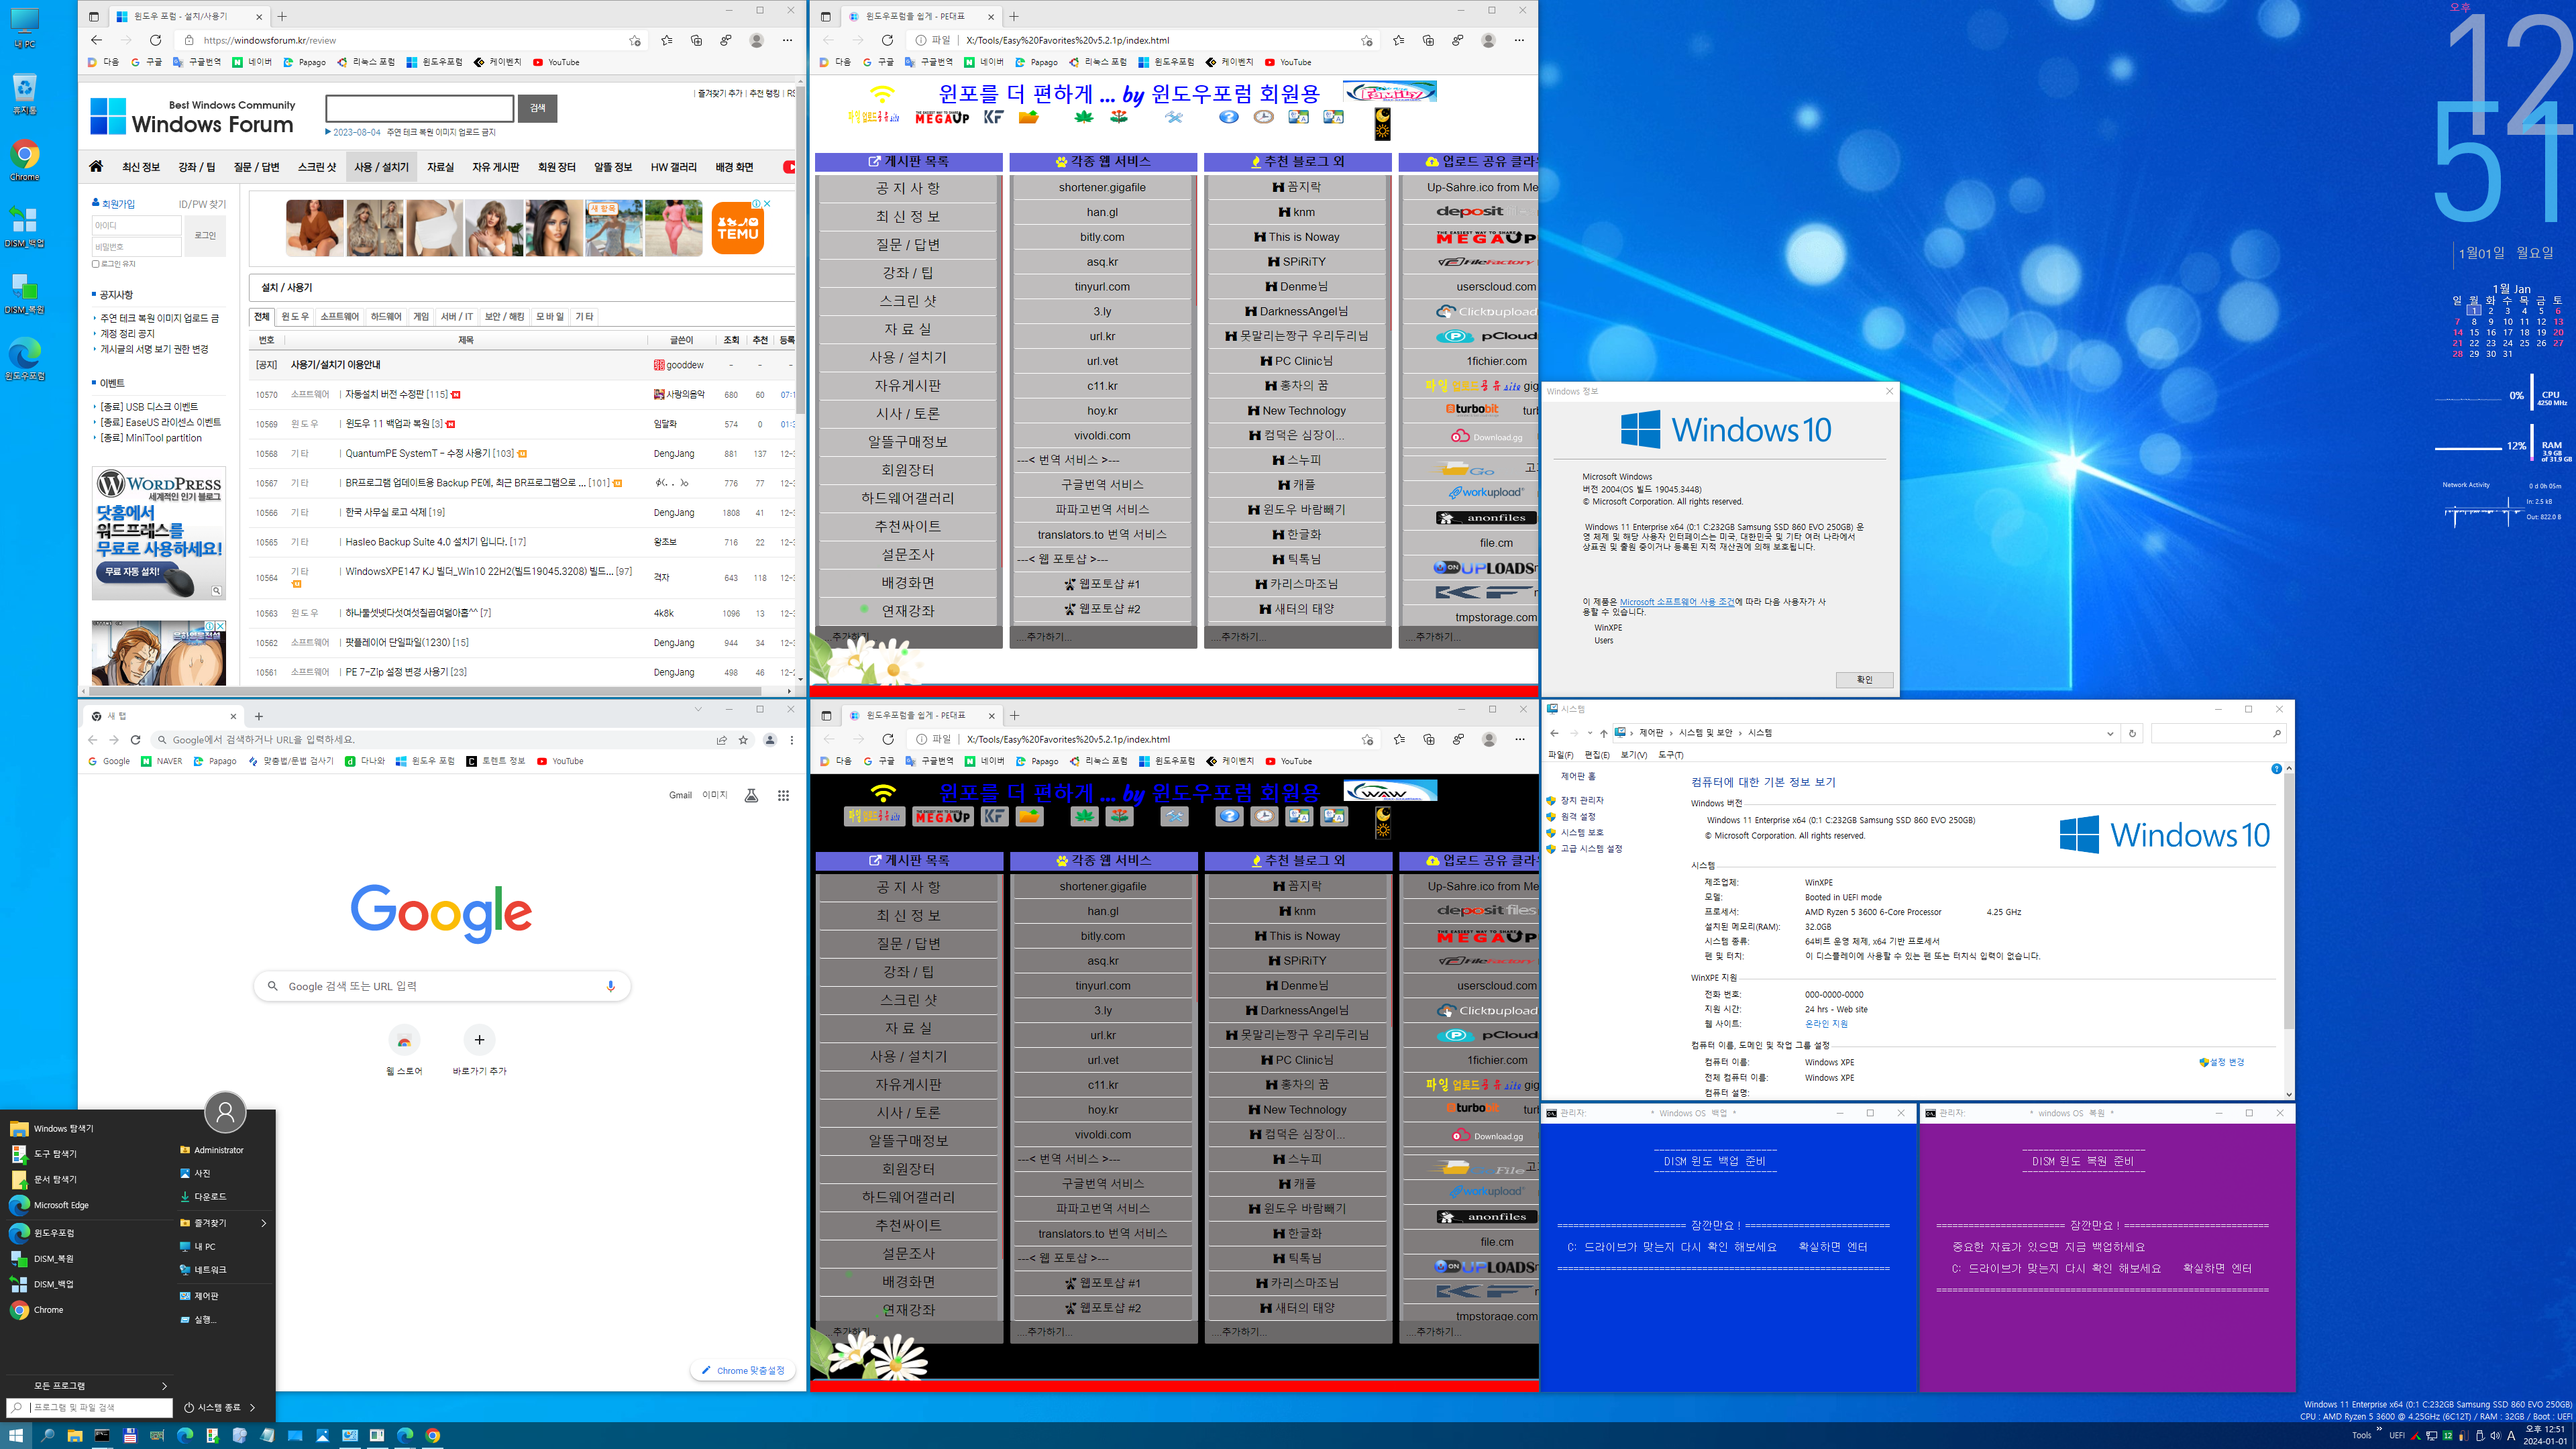The height and width of the screenshot is (1449, 2576).
Task: Open File Explorer from the taskbar
Action: pyautogui.click(x=75, y=1435)
